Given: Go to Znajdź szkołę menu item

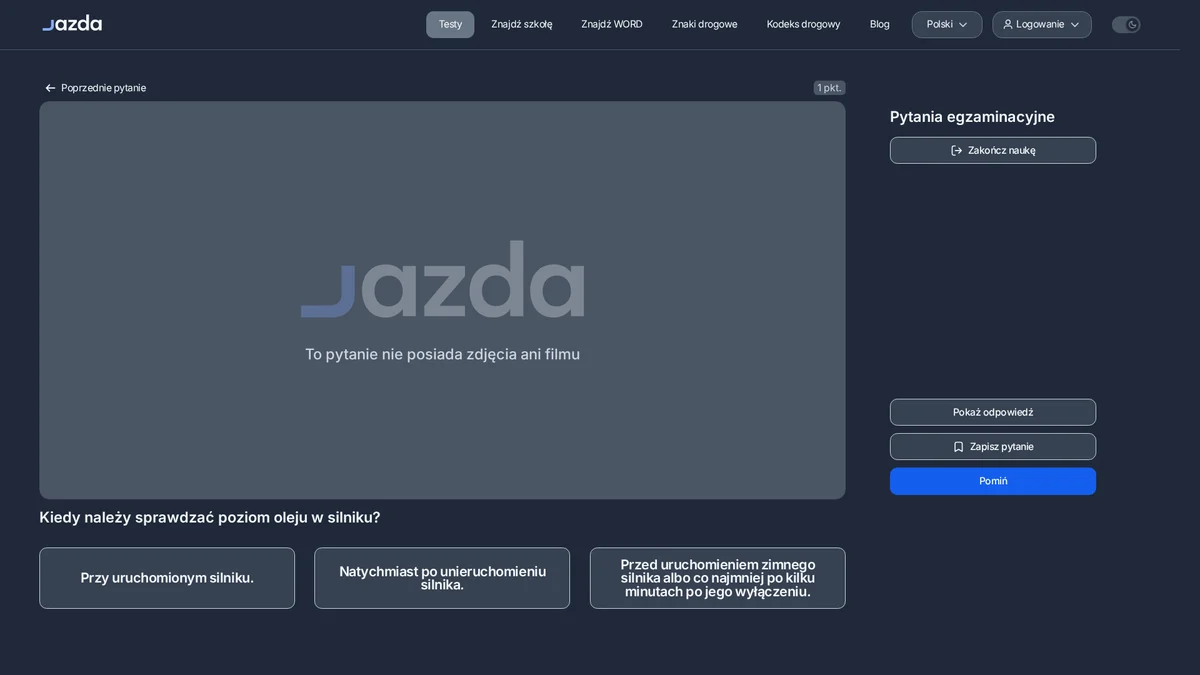Looking at the screenshot, I should coord(521,24).
